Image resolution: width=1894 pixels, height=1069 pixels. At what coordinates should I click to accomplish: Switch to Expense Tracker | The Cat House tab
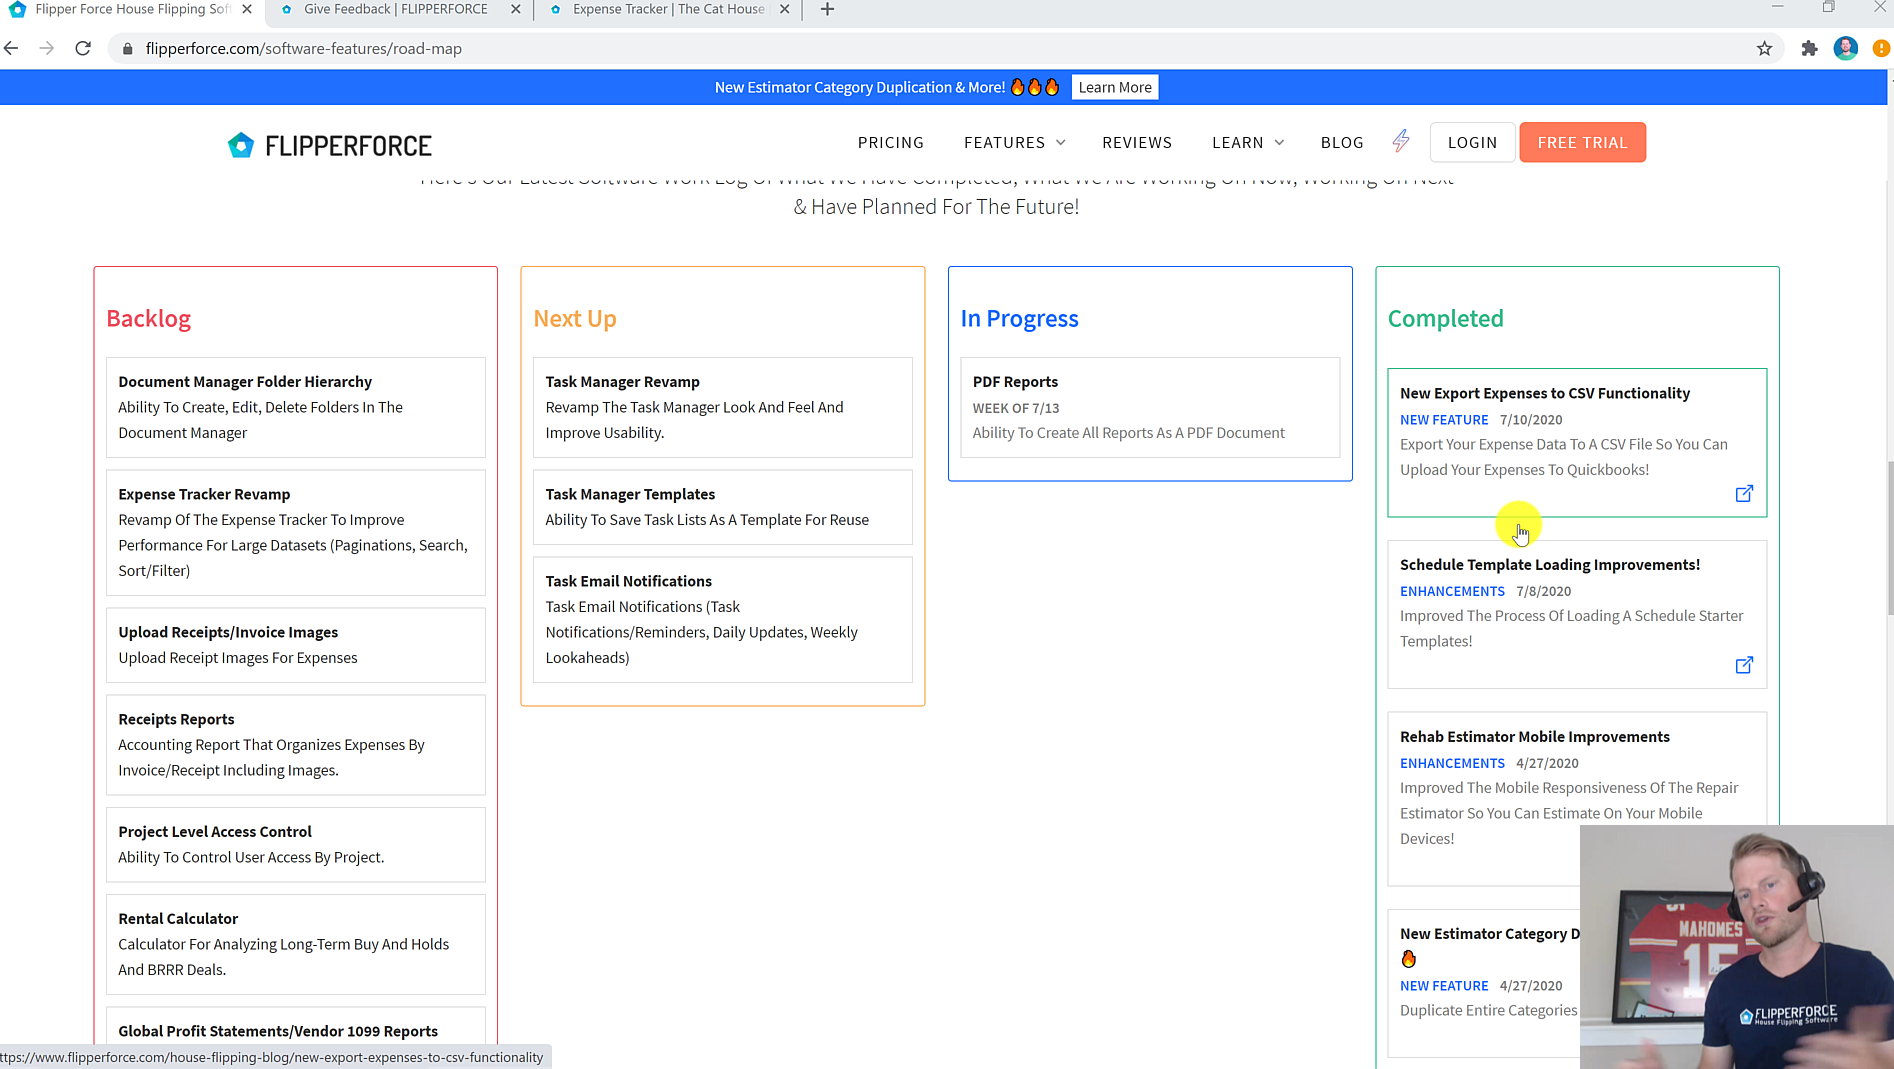668,9
